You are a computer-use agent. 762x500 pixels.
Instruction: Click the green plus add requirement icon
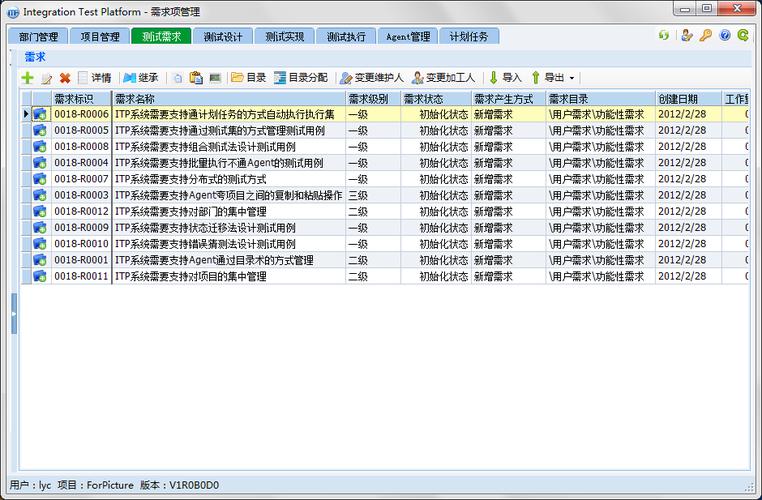pos(28,78)
